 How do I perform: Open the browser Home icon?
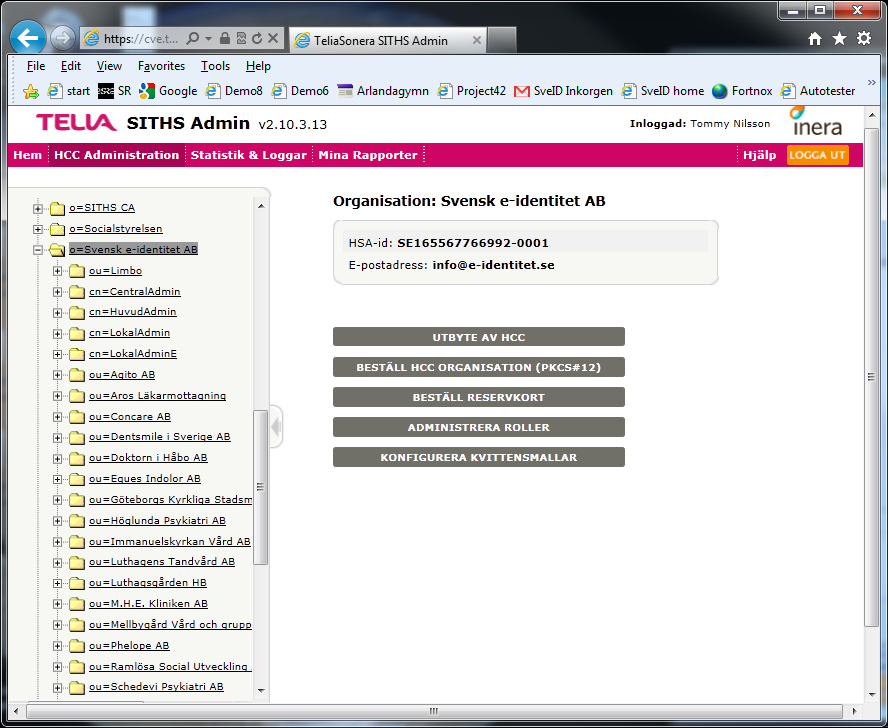[x=815, y=39]
